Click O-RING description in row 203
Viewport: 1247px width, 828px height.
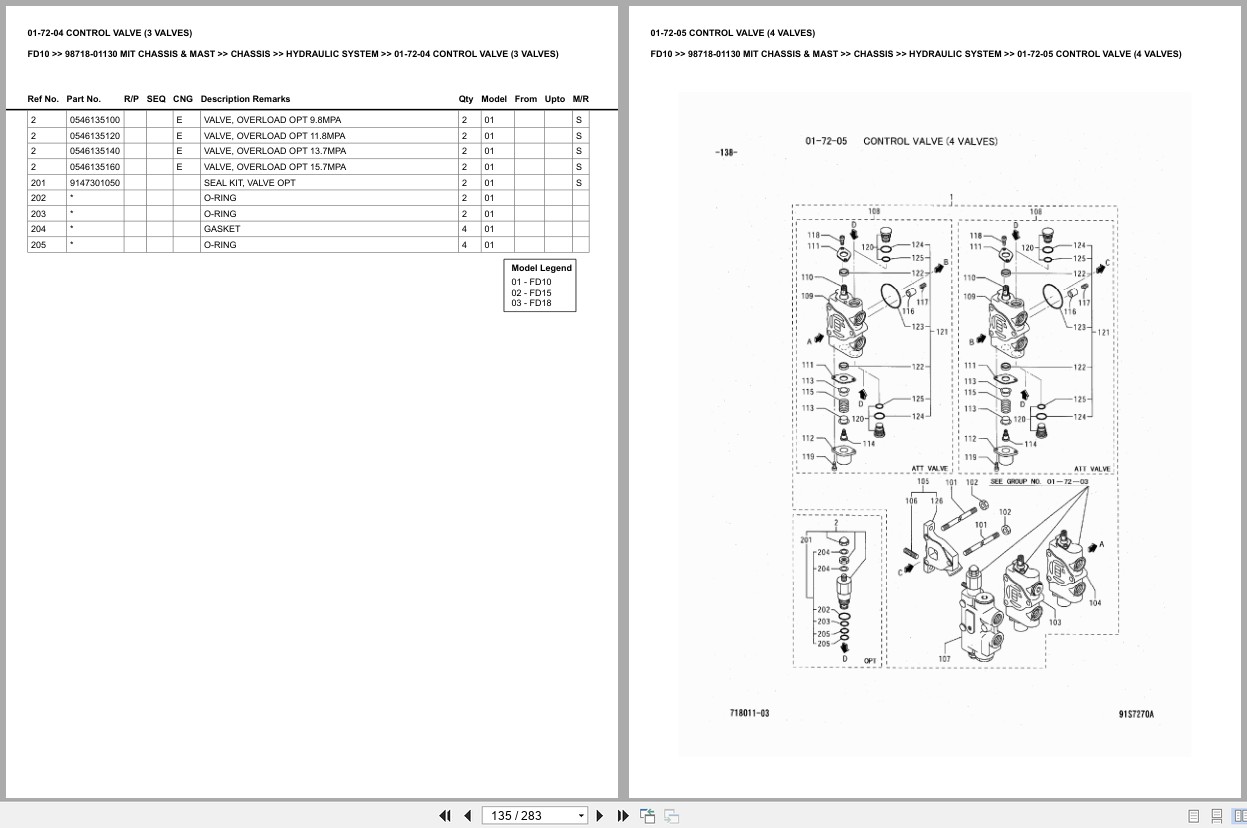[x=220, y=214]
